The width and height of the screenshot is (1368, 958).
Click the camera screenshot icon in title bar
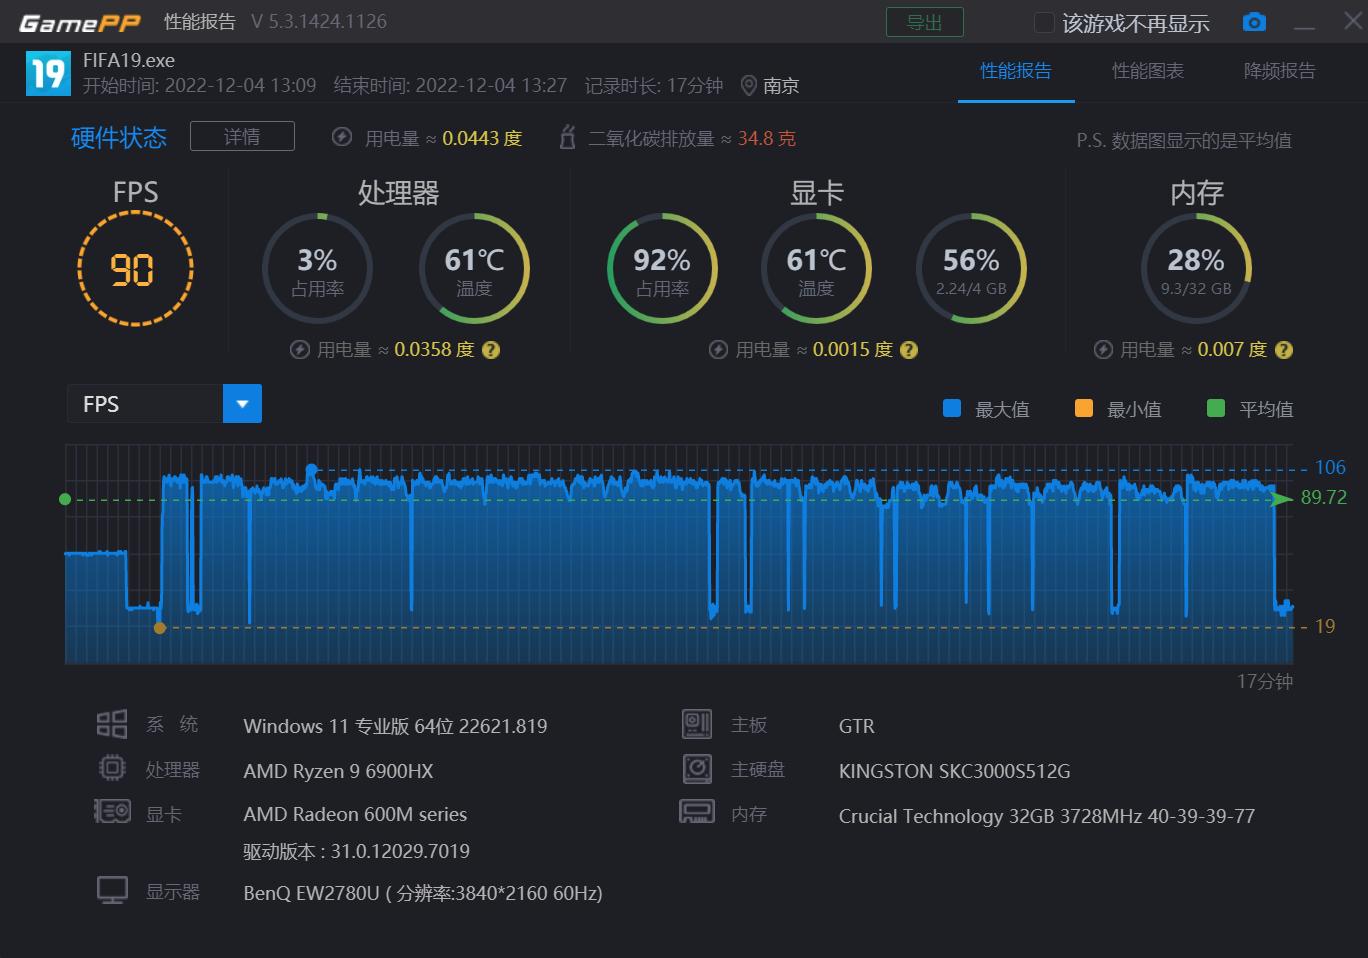pyautogui.click(x=1254, y=21)
